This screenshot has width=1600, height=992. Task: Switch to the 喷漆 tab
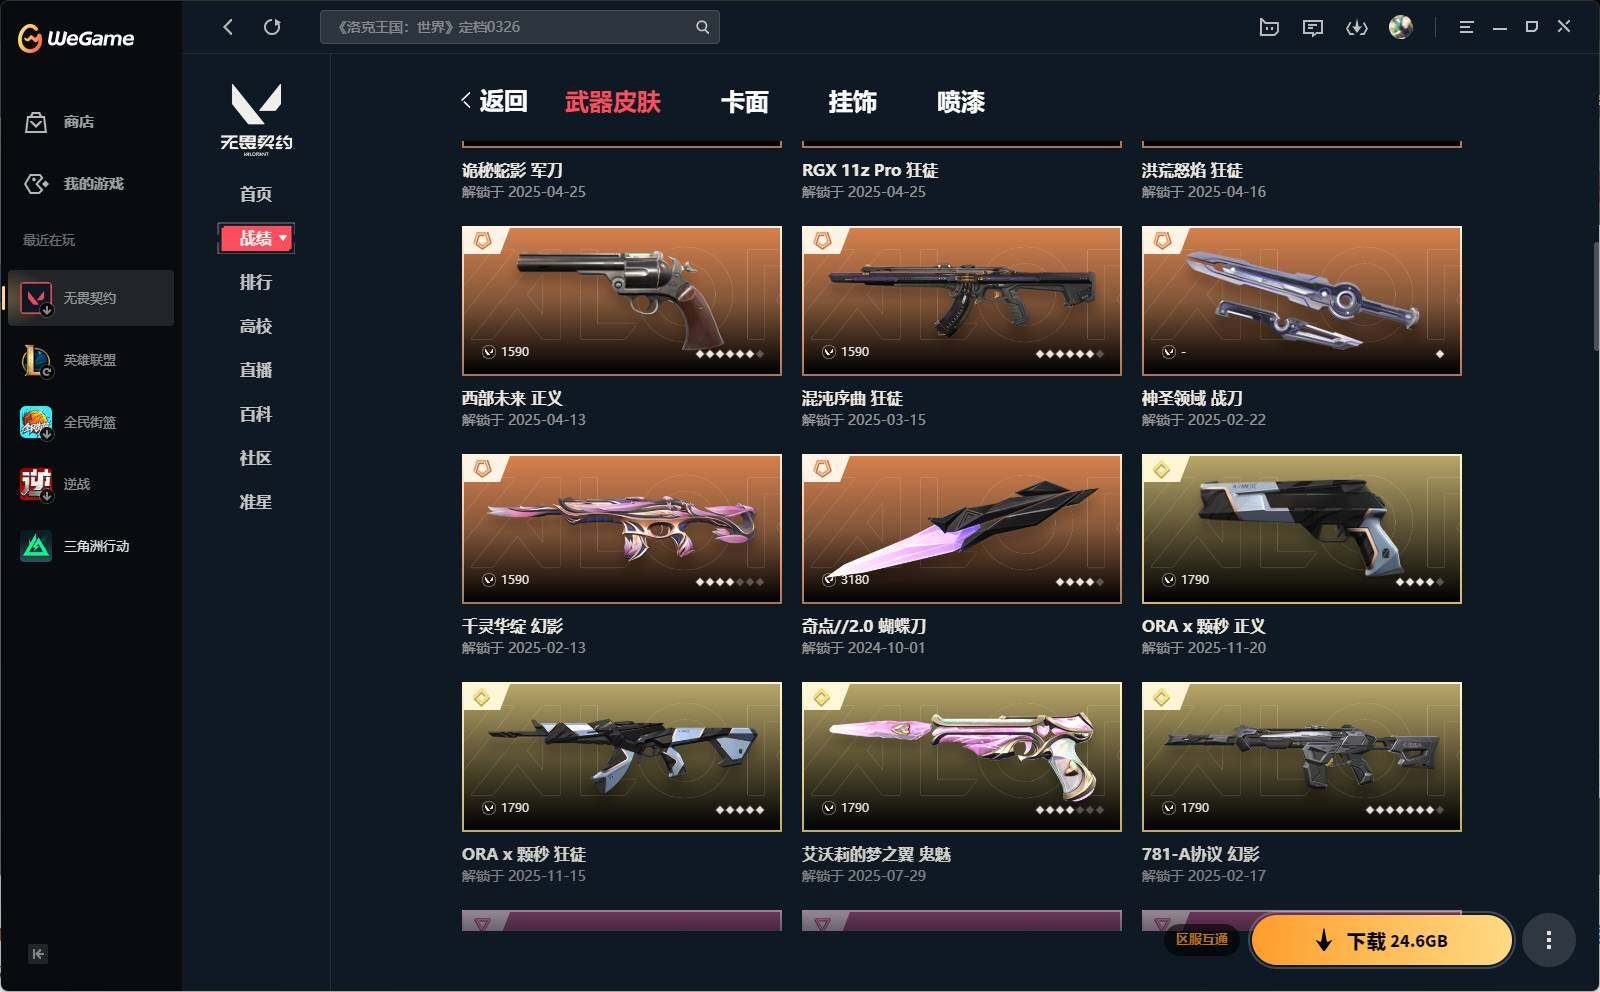961,102
